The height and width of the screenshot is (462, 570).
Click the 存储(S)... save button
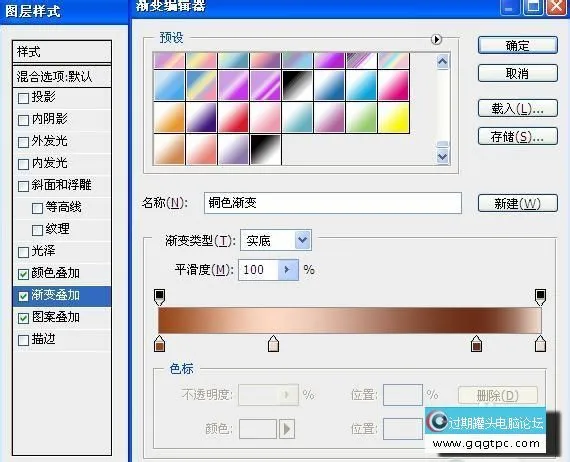518,136
